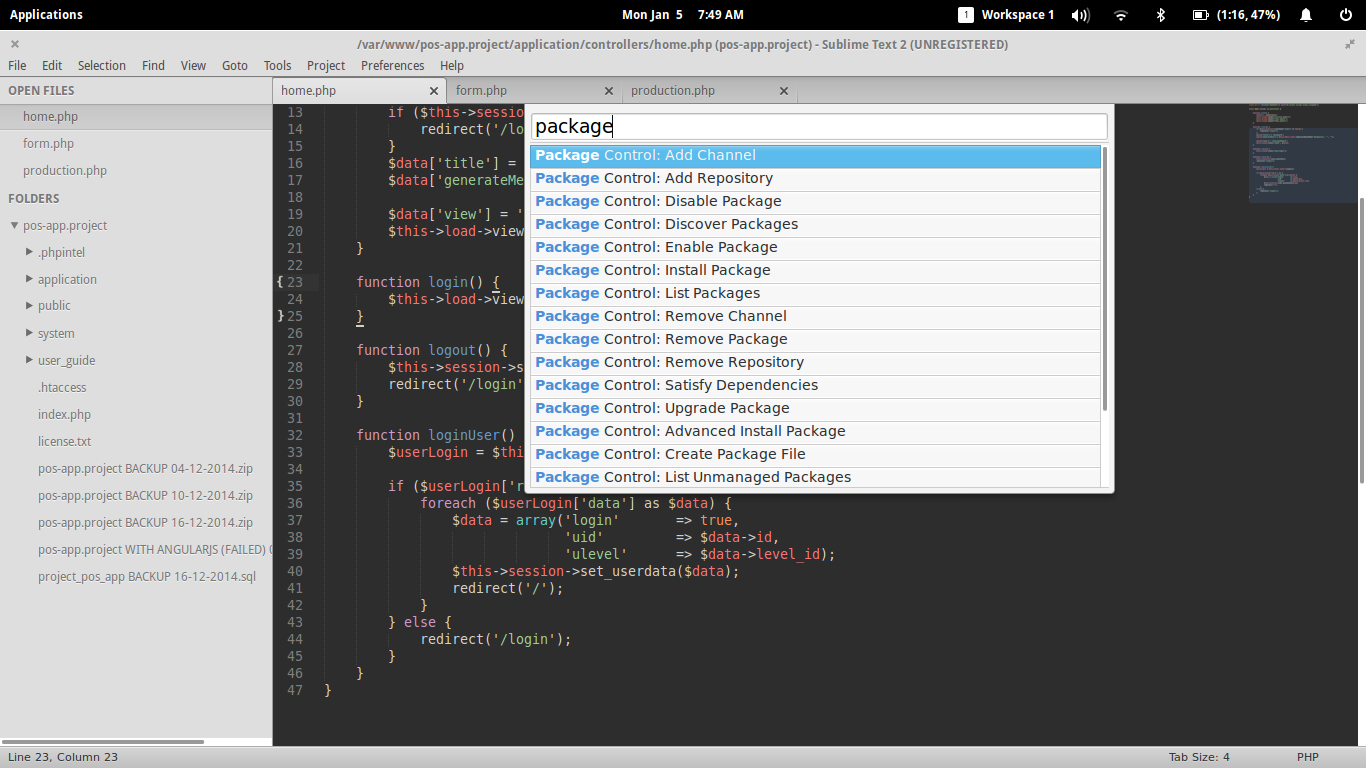Select Package Control: Create Package File

pos(815,455)
